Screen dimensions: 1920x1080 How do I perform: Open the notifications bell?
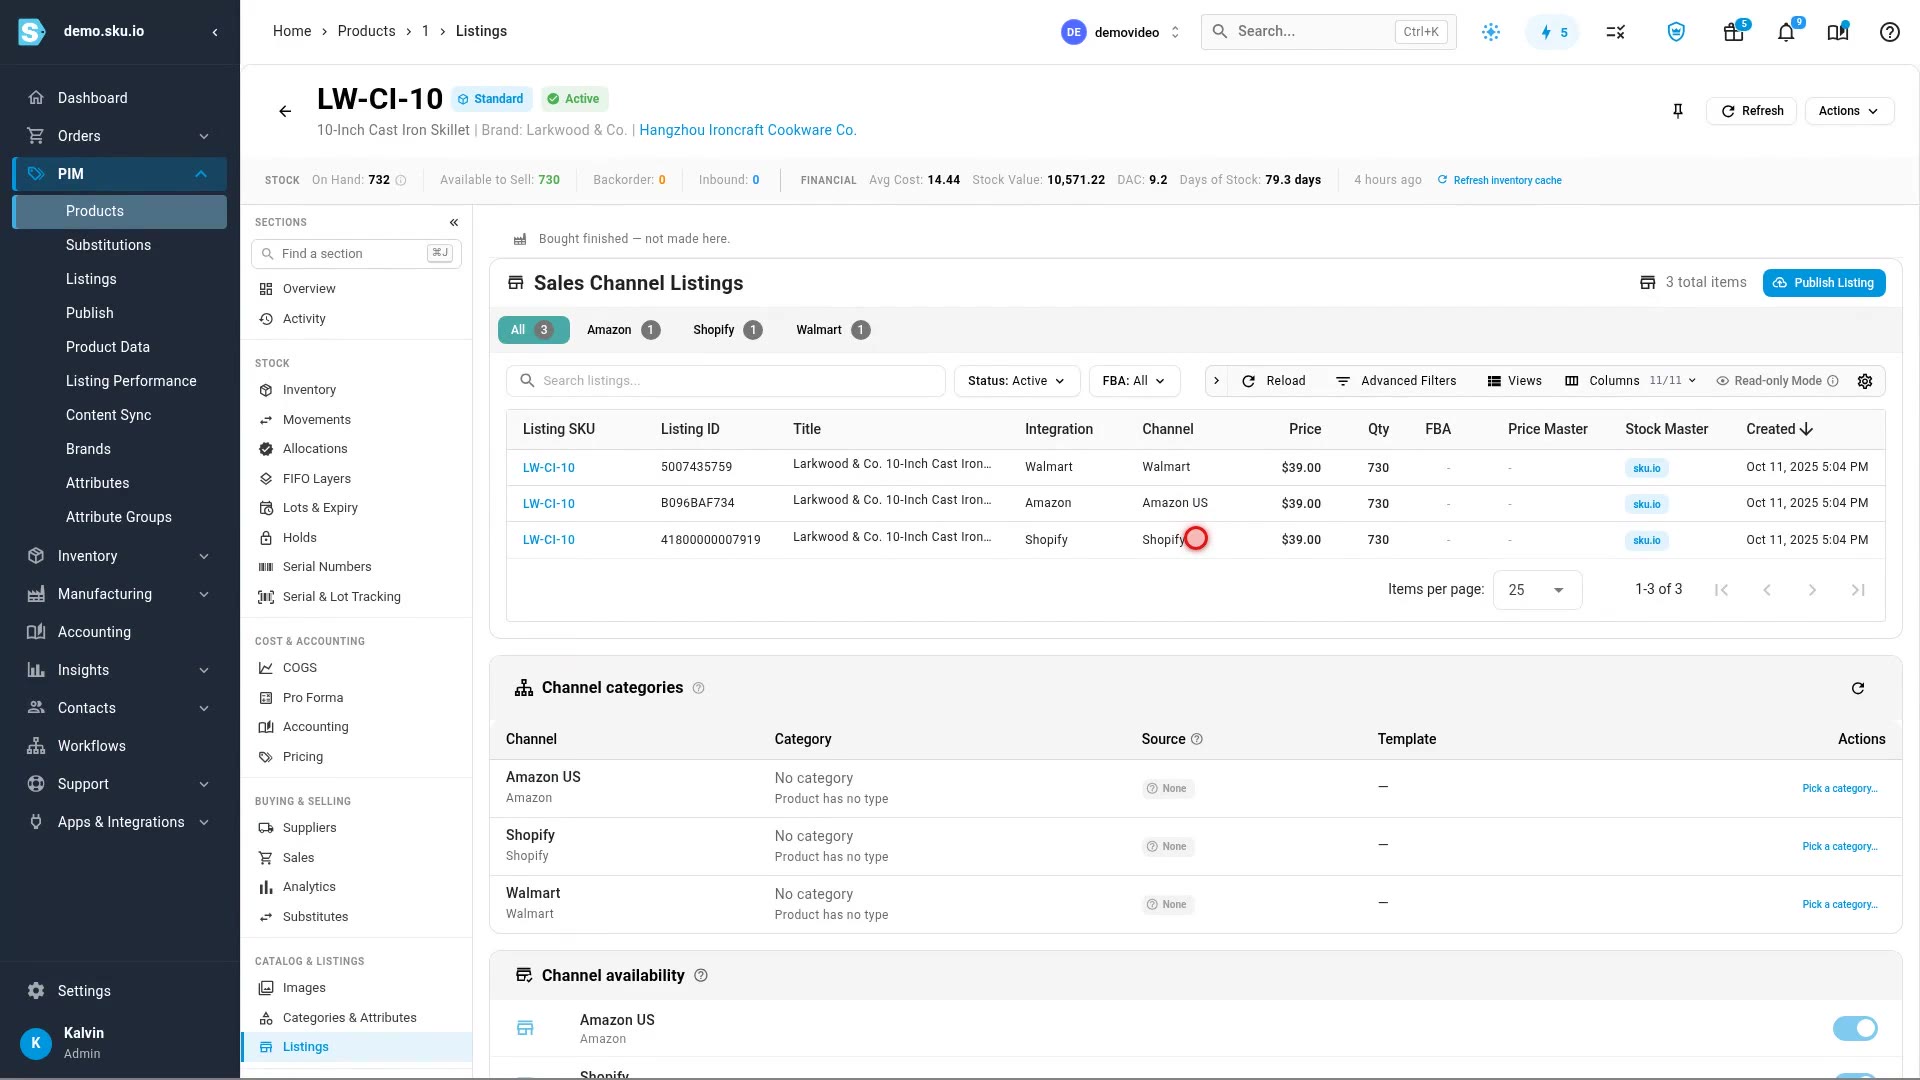[x=1786, y=32]
